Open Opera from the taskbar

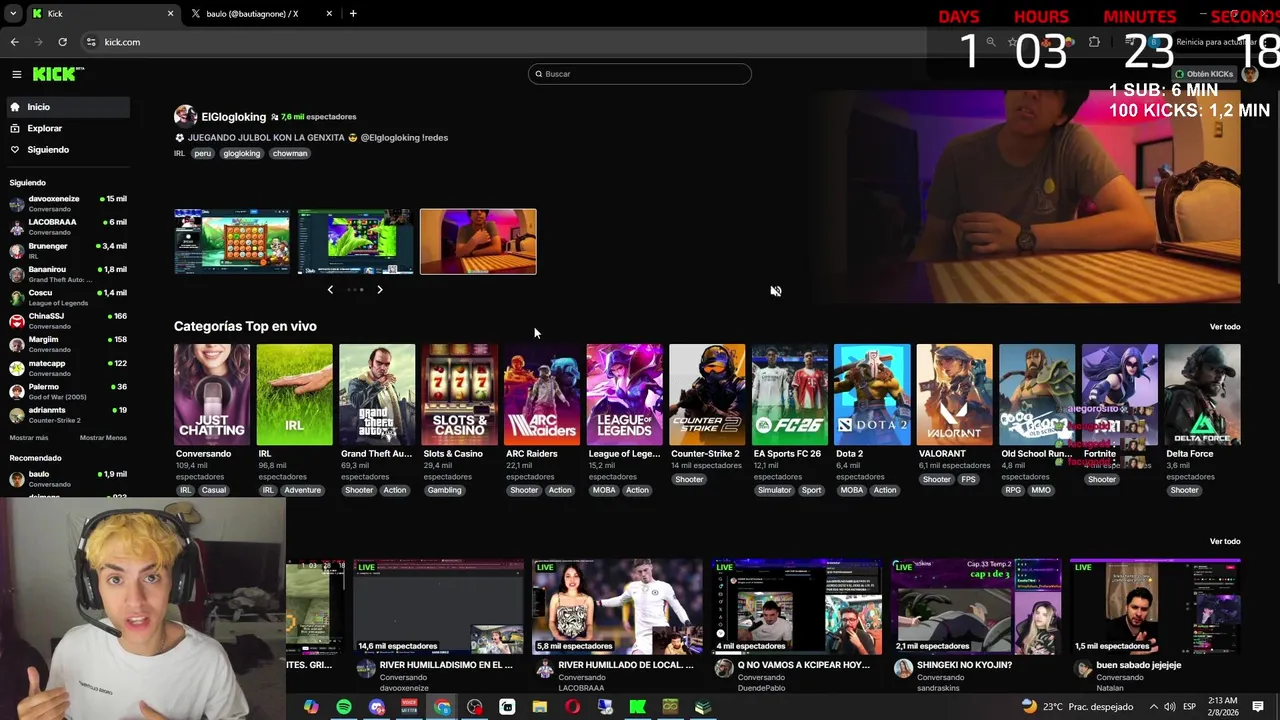pos(572,707)
